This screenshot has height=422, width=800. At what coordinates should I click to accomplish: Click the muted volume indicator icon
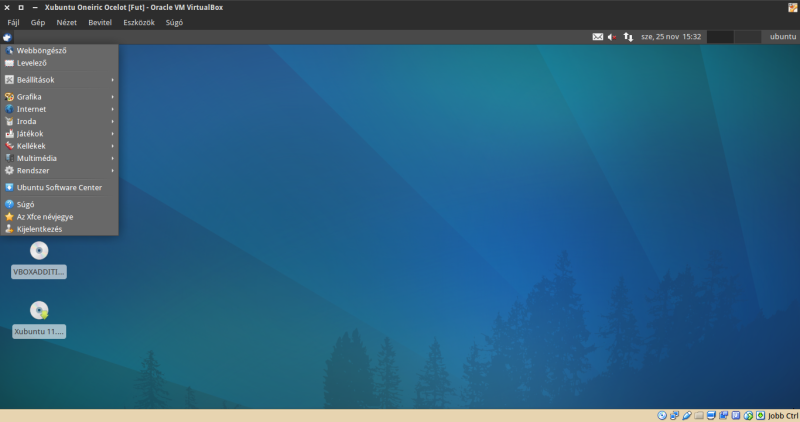612,37
